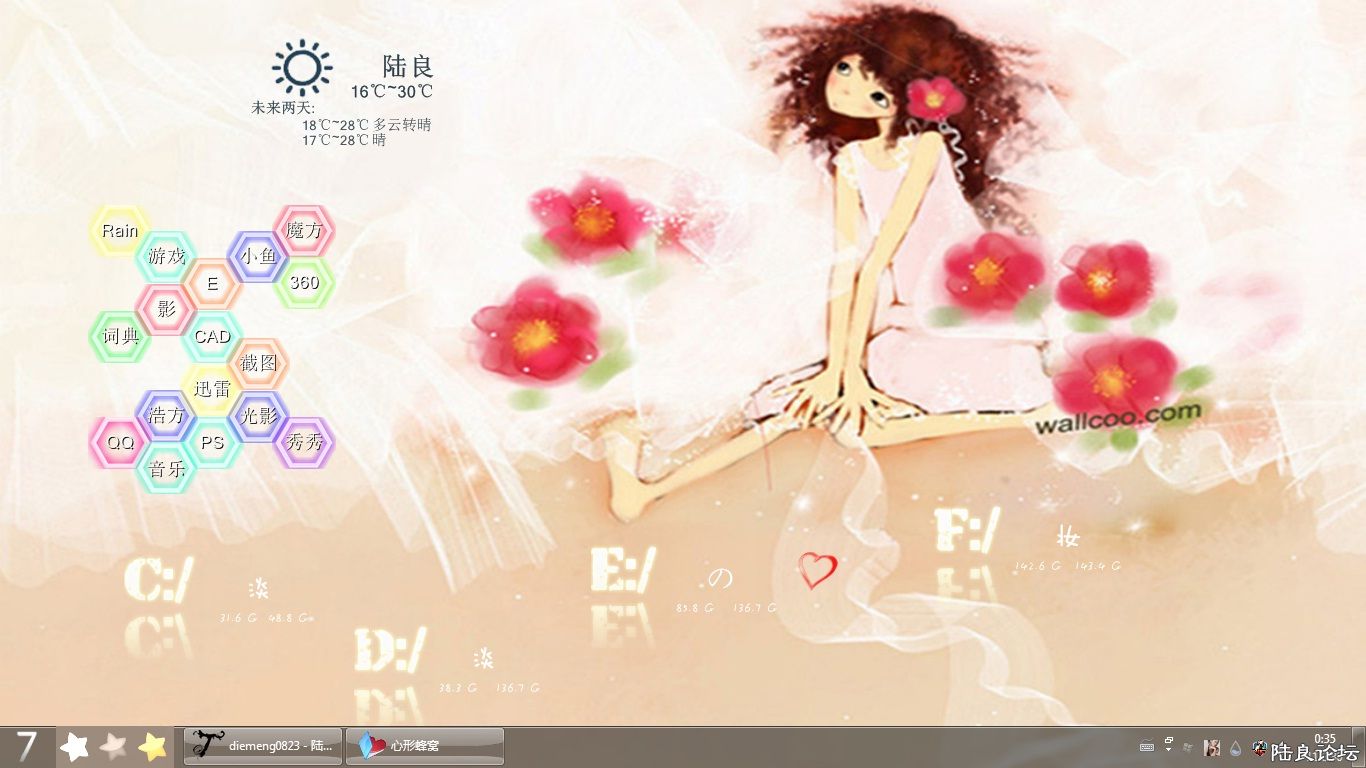Image resolution: width=1366 pixels, height=768 pixels.
Task: Open the C:/ drive desktop widget
Action: (158, 580)
